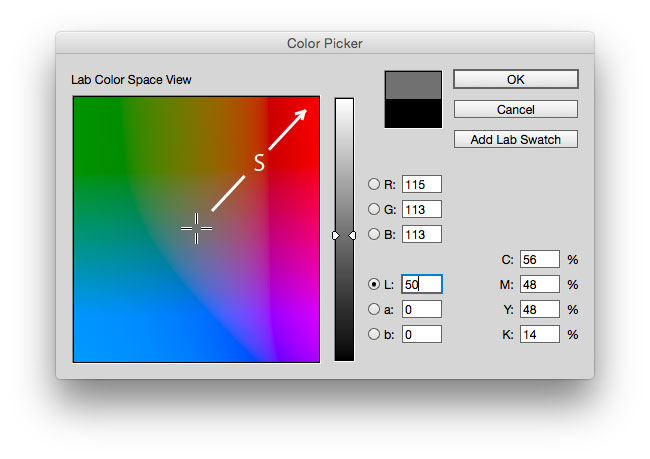This screenshot has height=459, width=650.
Task: Select the B channel radio button
Action: [374, 234]
